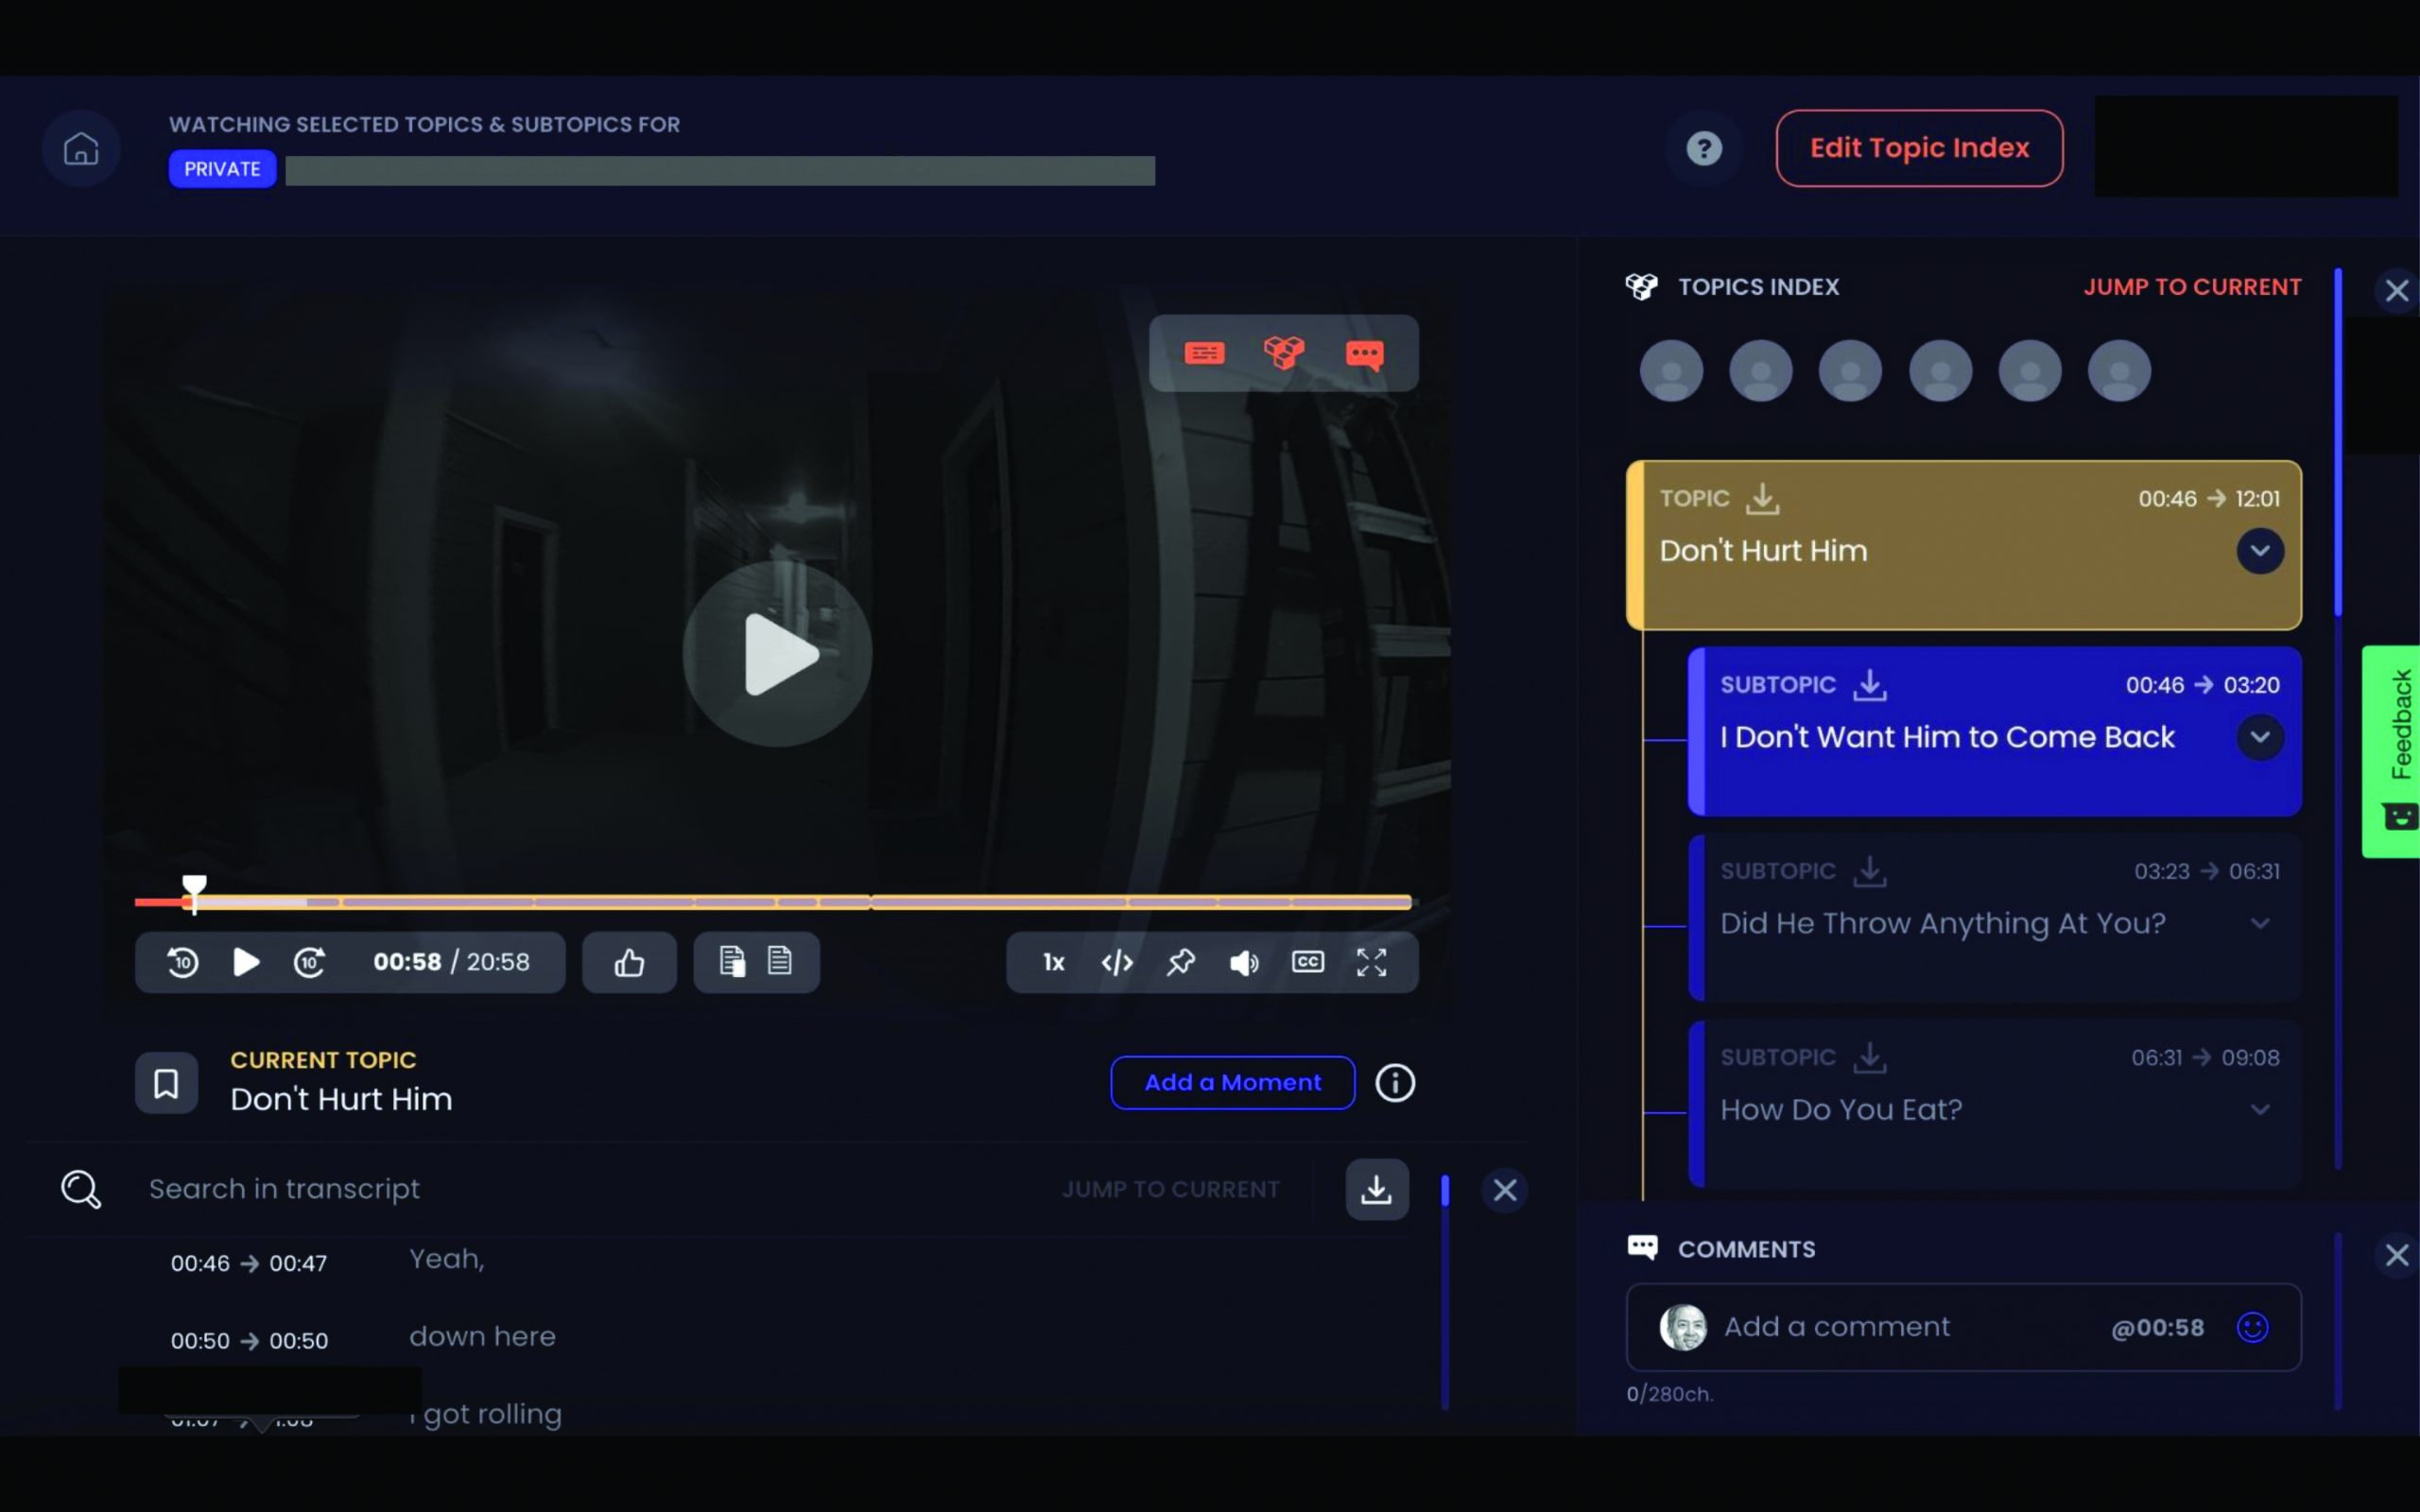Toggle closed captions CC

(1307, 962)
